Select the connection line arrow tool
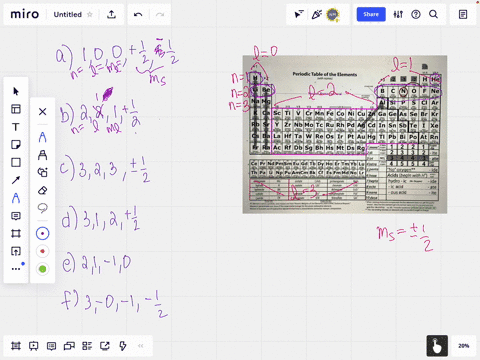Screen dimensions: 480x360 coord(16,180)
